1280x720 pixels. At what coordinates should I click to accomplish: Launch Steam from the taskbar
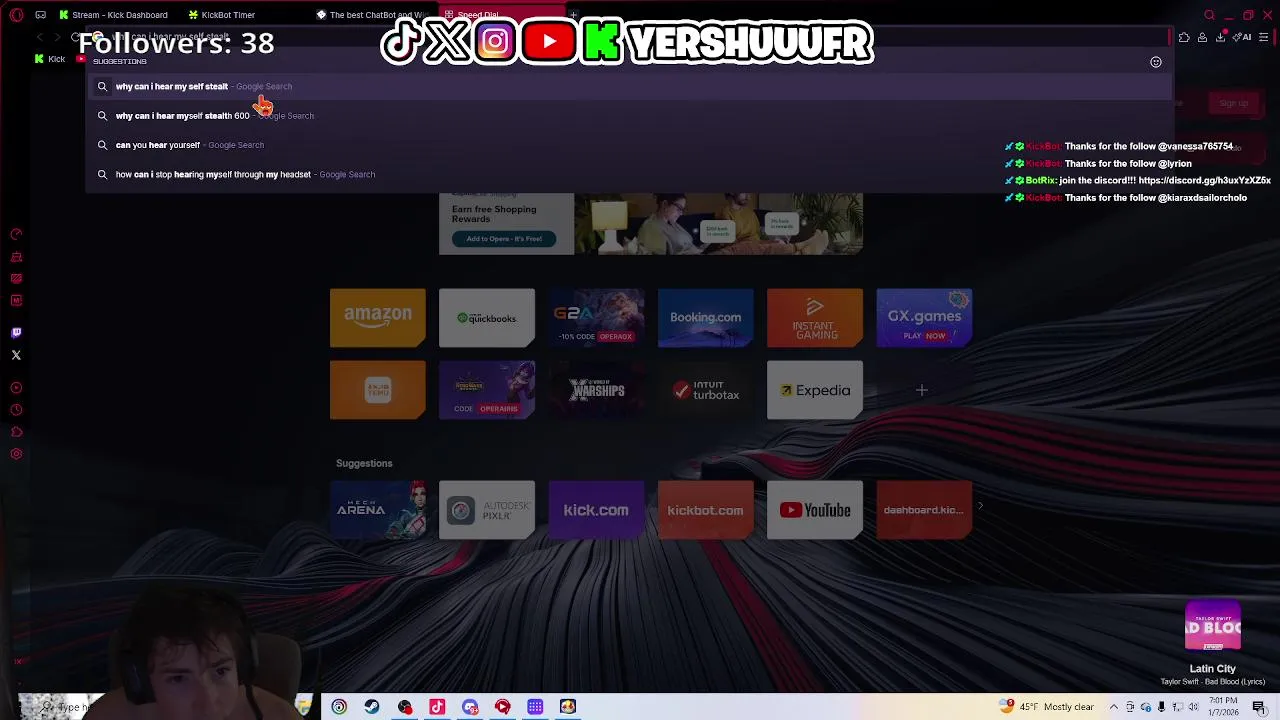pyautogui.click(x=371, y=707)
